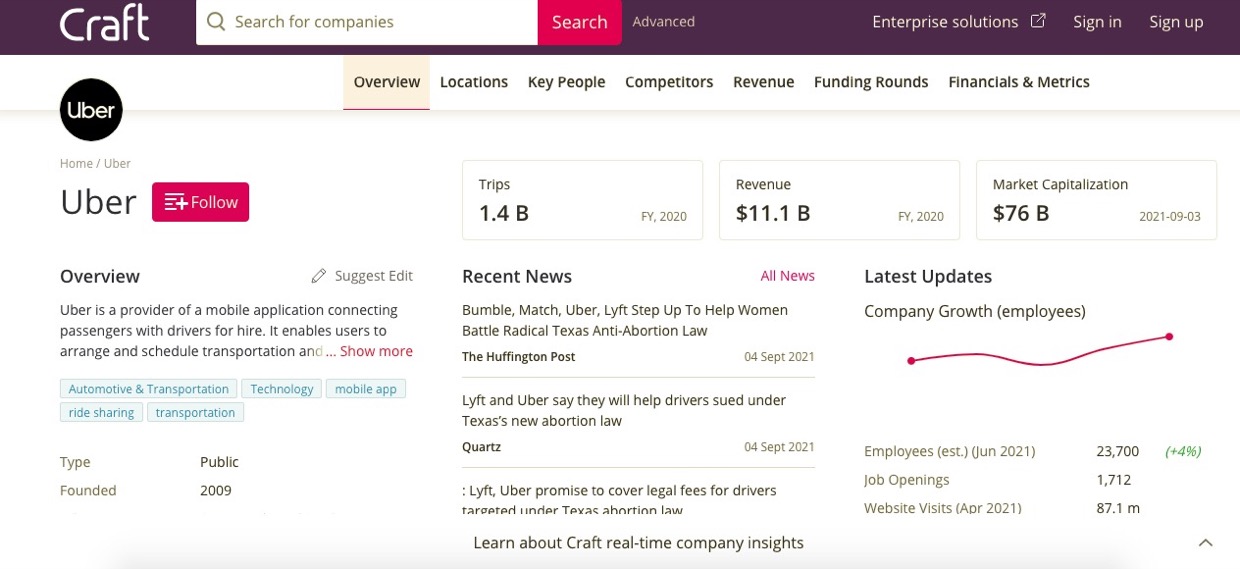Click the start point of the growth chart

tap(911, 361)
